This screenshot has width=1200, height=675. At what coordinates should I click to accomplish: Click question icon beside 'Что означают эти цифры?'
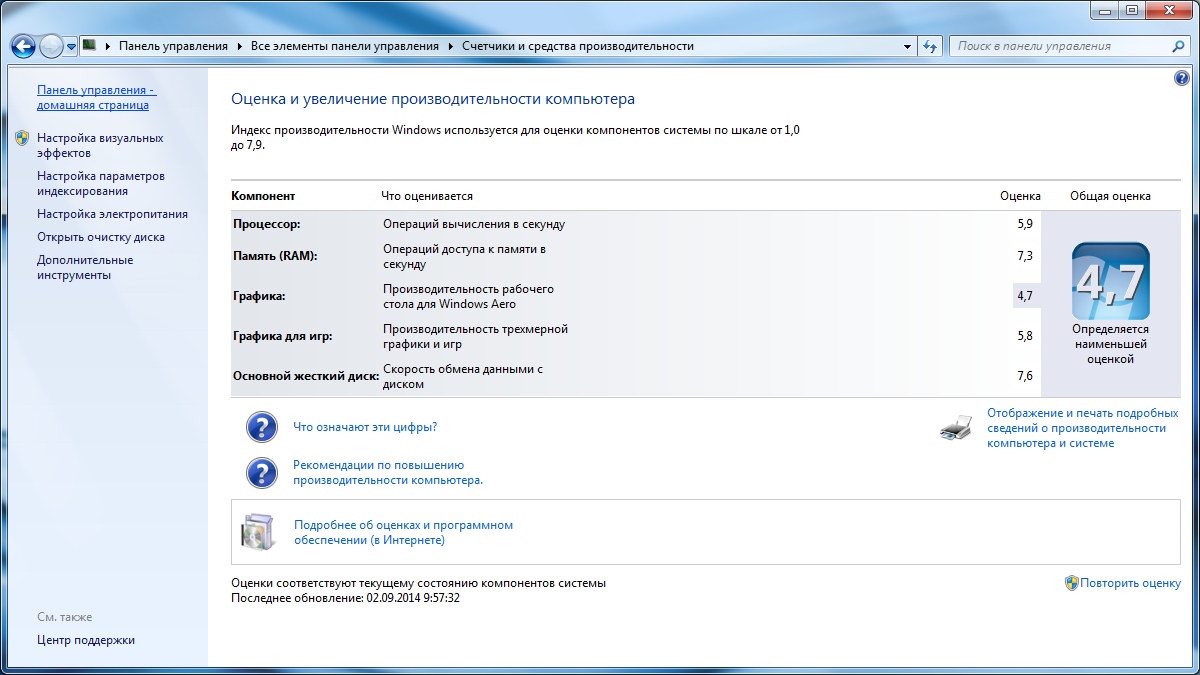point(262,427)
